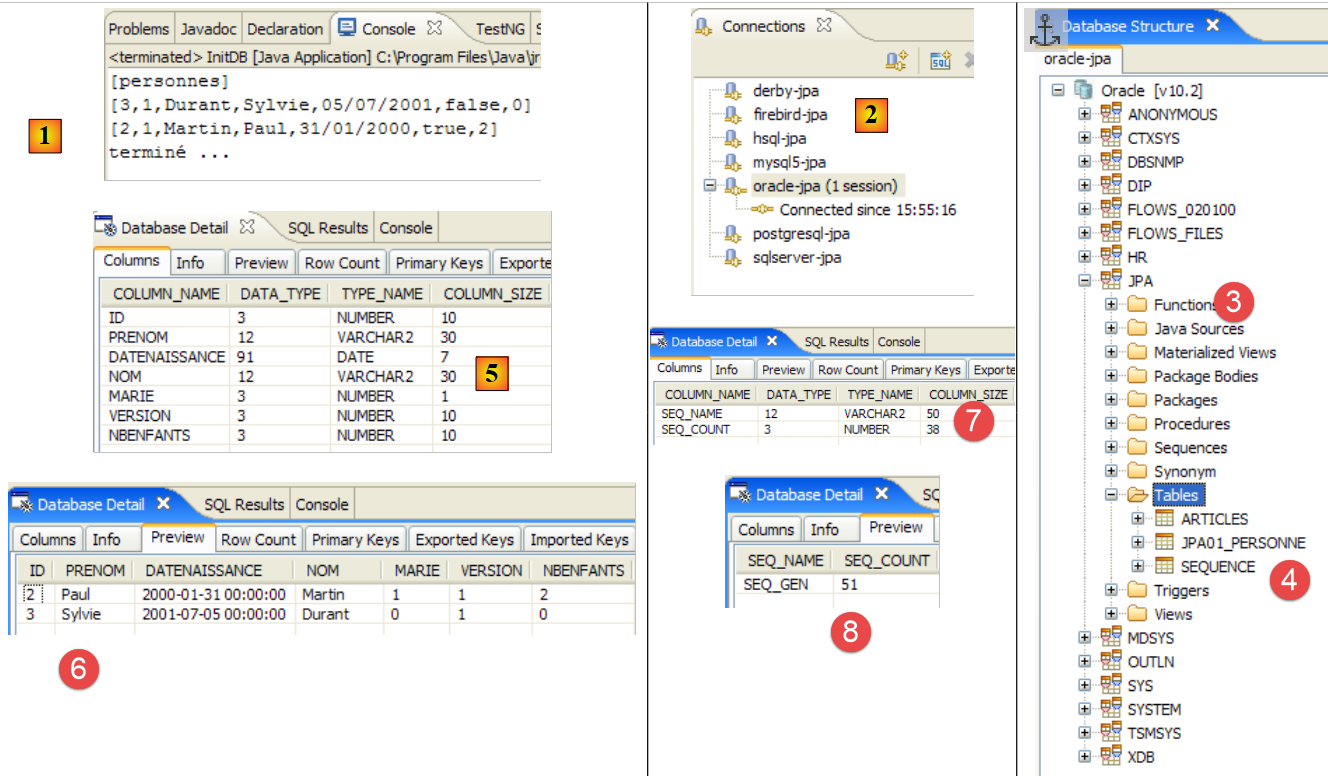Click the SQL editor icon in Connections toolbar
Screen dimensions: 1328x776
click(940, 61)
